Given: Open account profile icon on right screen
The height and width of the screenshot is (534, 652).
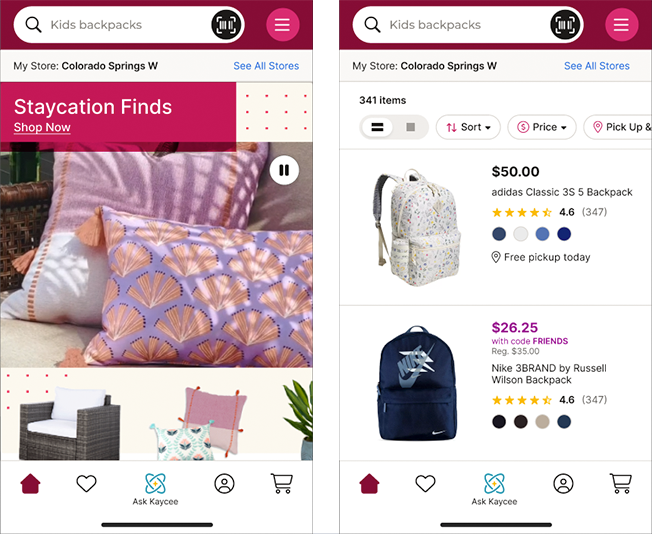Looking at the screenshot, I should point(563,484).
